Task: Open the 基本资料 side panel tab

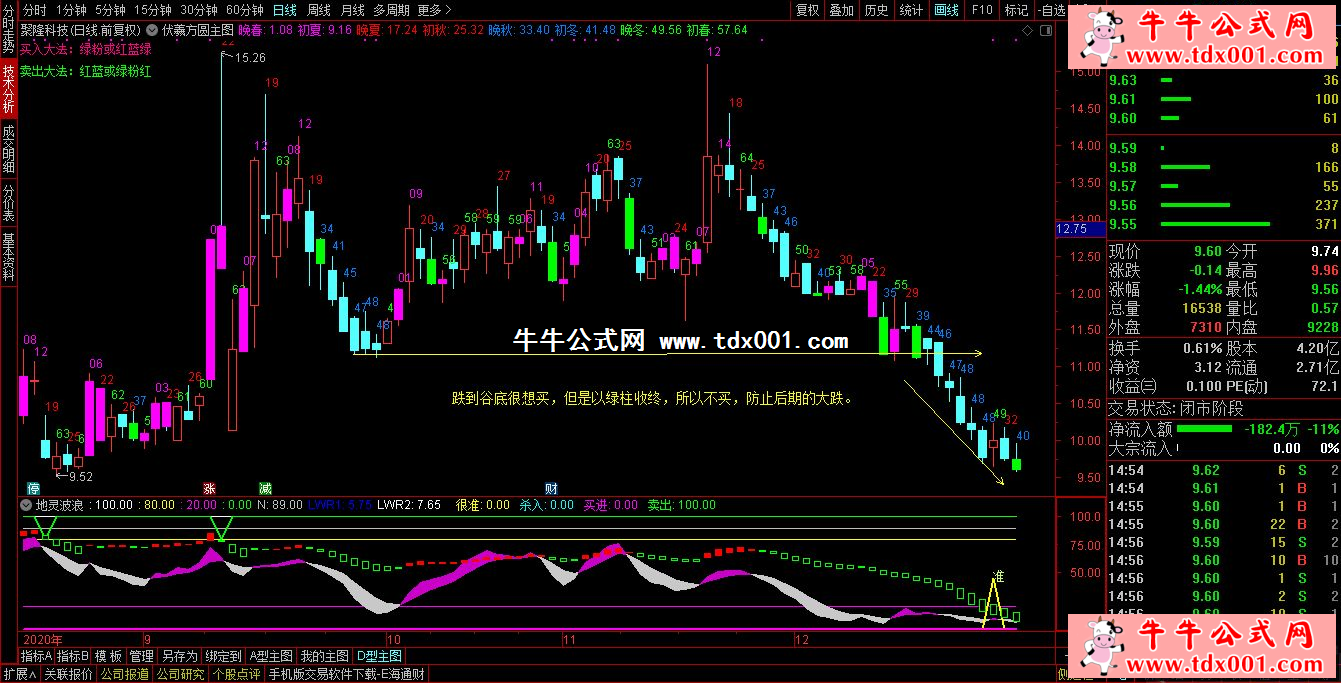Action: coord(8,258)
